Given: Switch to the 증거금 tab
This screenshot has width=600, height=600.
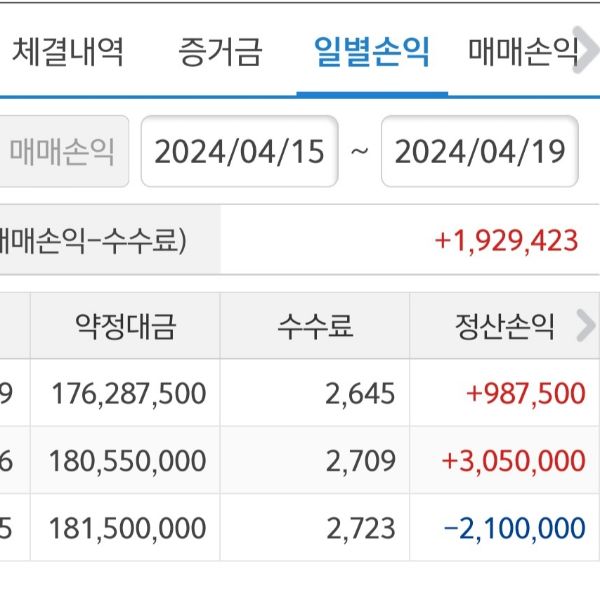Looking at the screenshot, I should click(x=219, y=52).
